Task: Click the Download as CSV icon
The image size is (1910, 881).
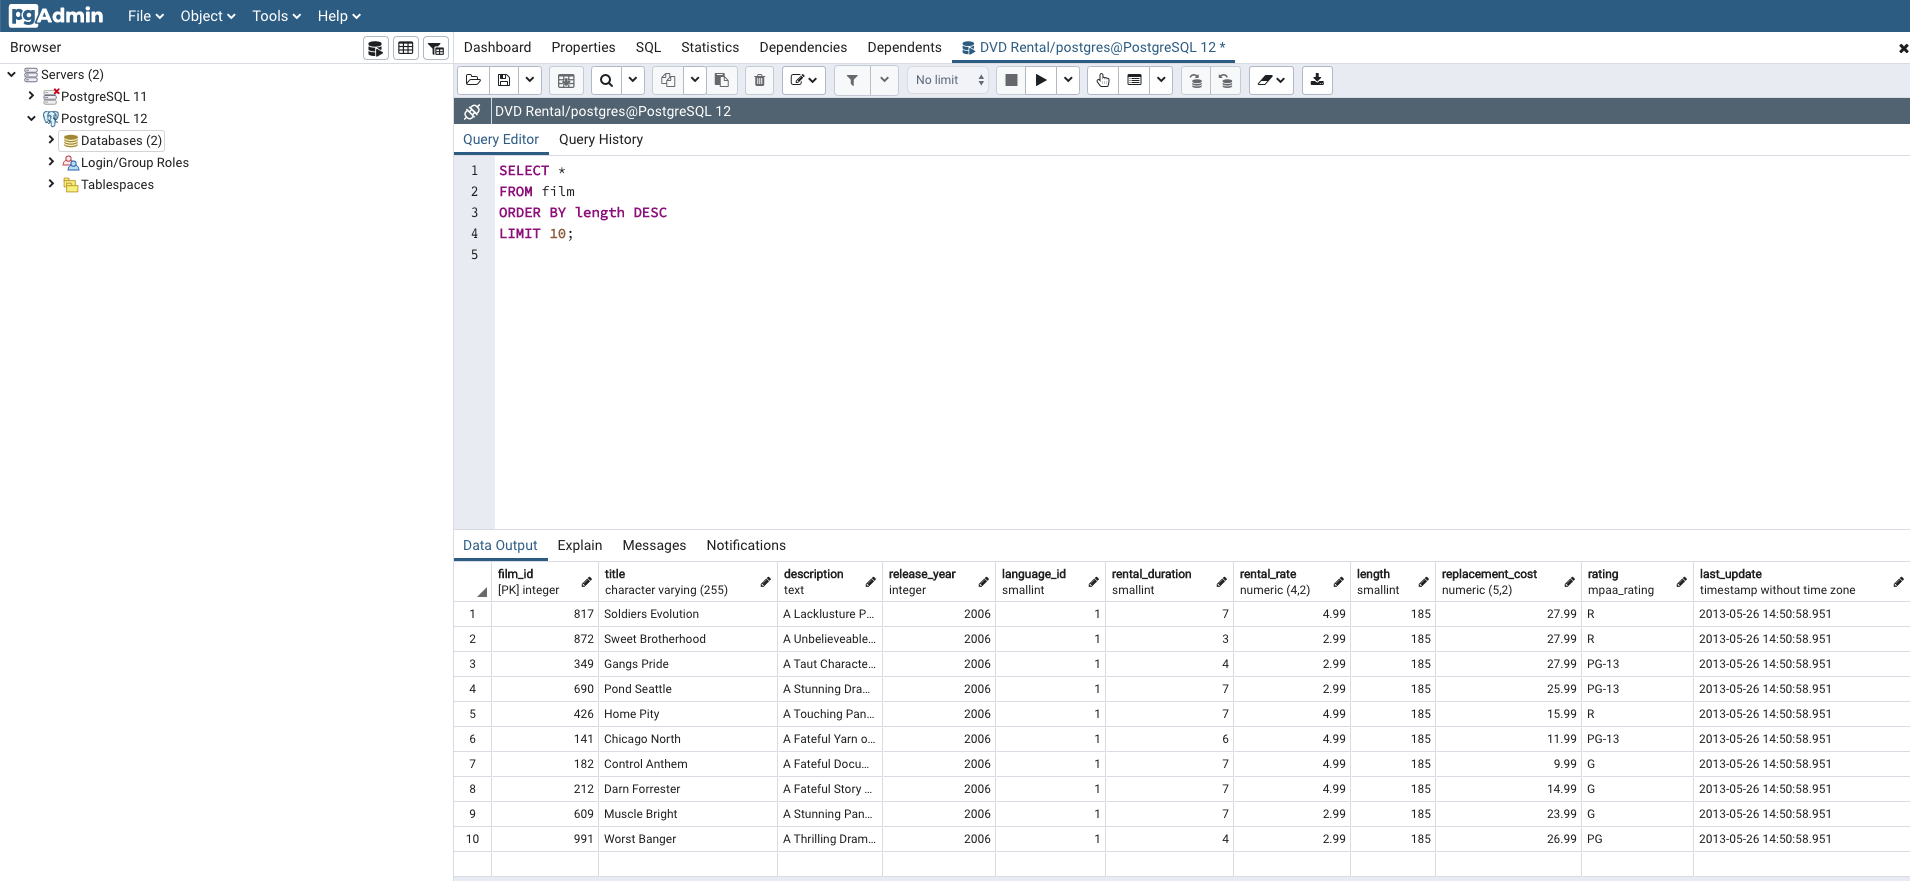Action: [1317, 80]
